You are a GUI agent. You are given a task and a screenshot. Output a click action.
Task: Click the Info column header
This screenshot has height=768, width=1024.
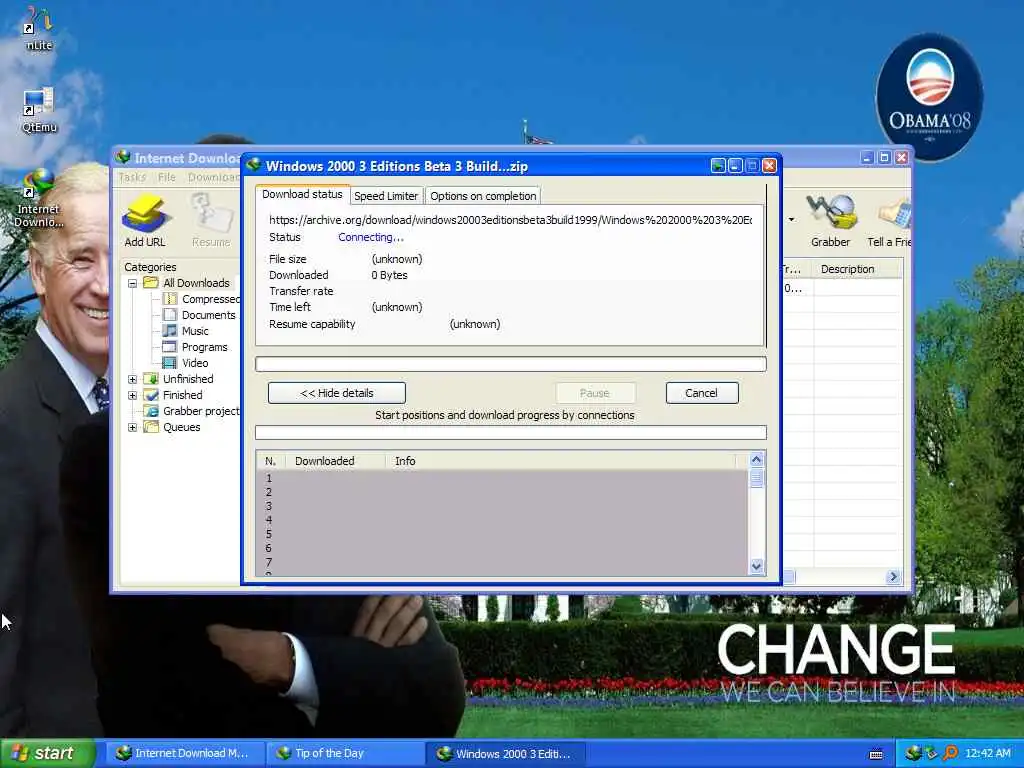pyautogui.click(x=562, y=461)
